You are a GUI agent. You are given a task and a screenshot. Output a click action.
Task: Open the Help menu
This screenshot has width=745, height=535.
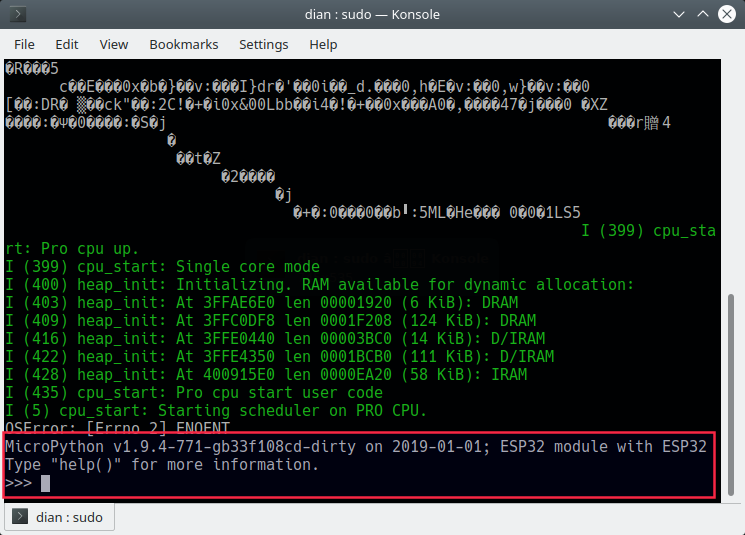point(323,44)
